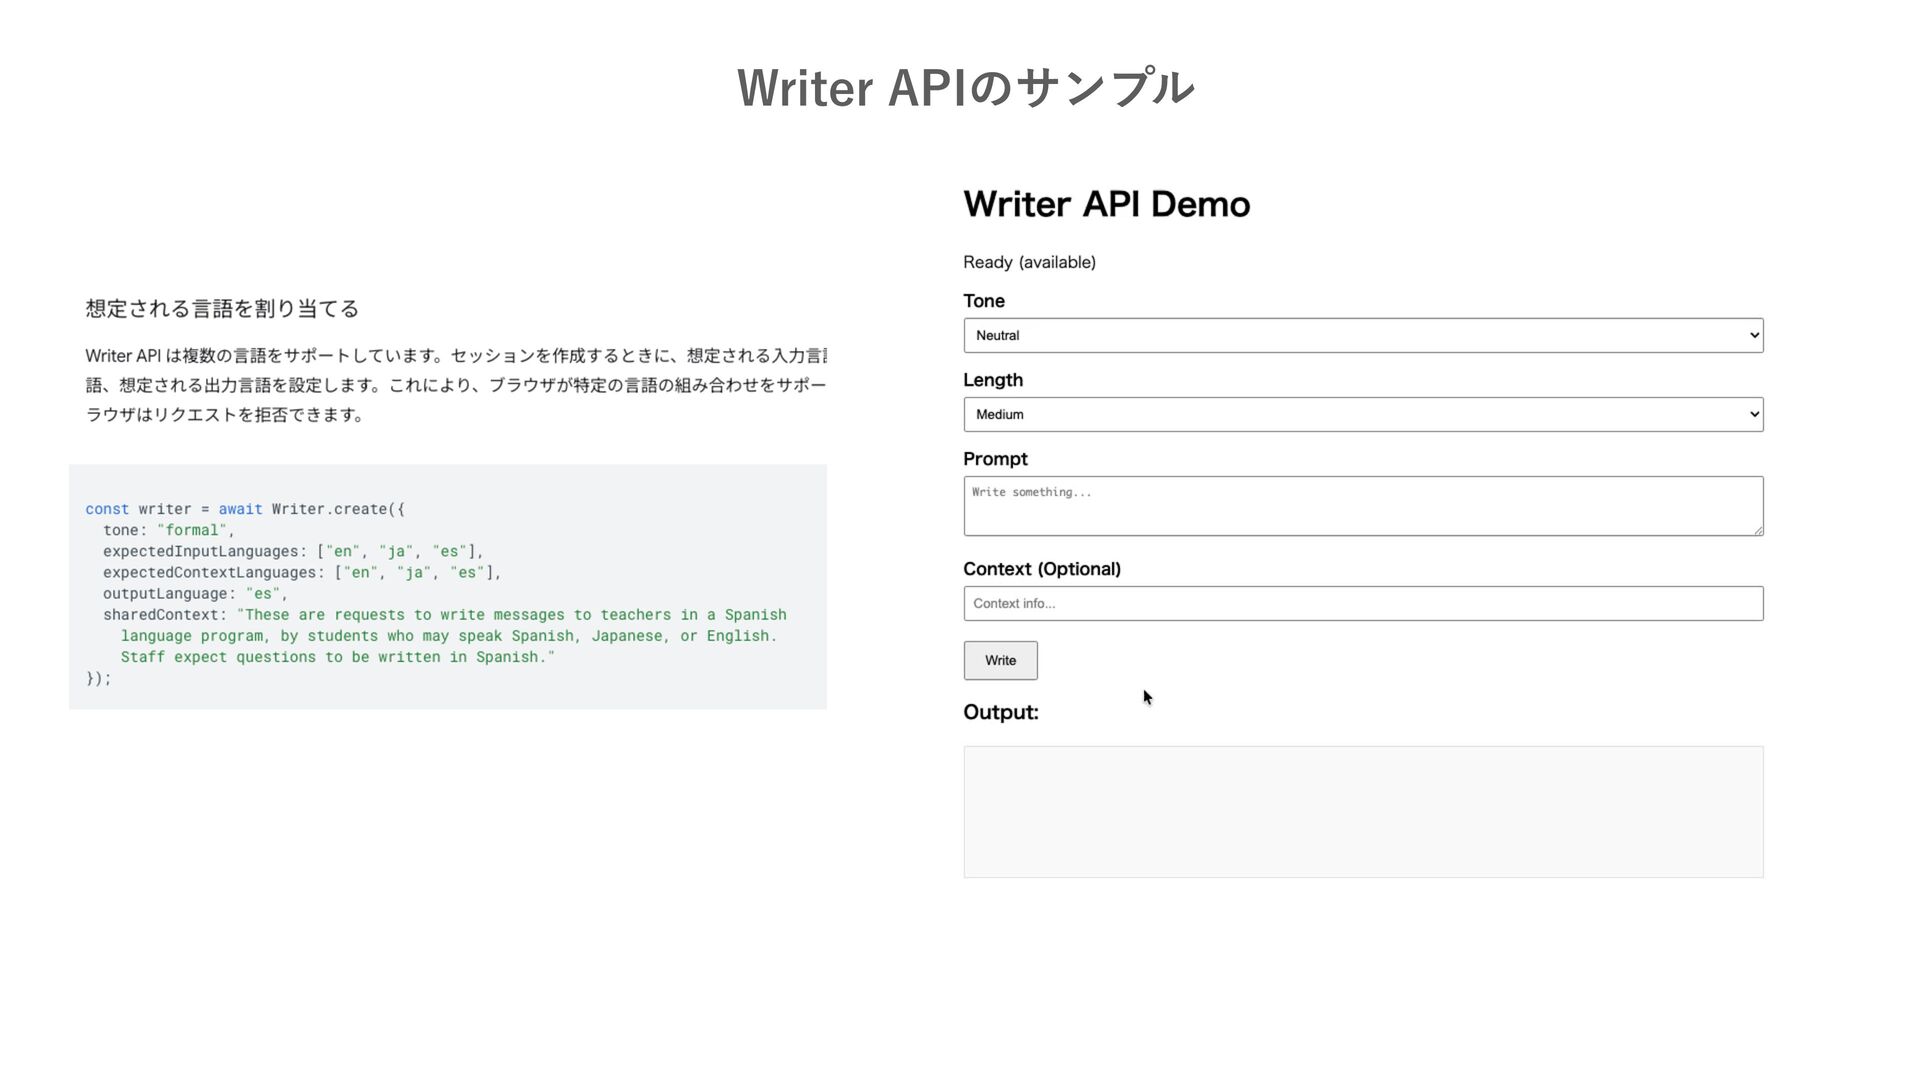Open the Length dropdown showing Medium
The image size is (1920, 1080).
pos(1362,414)
